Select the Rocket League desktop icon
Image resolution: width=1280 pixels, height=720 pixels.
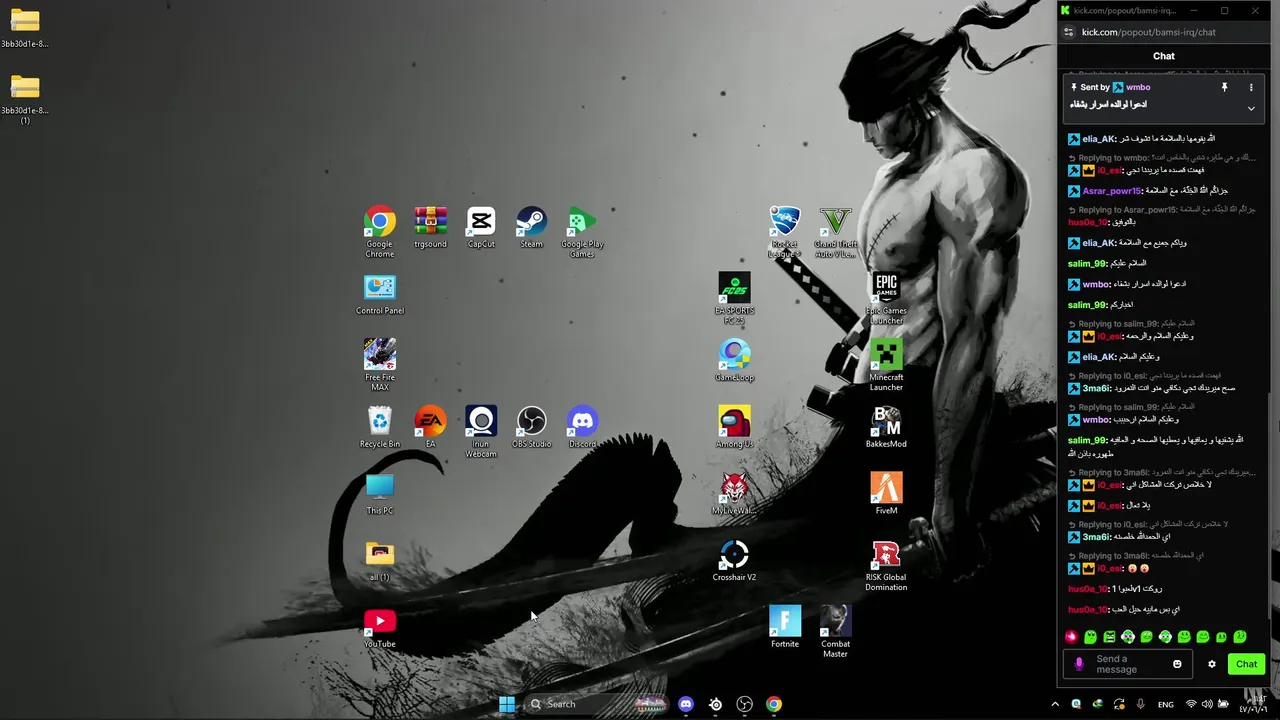(x=785, y=232)
